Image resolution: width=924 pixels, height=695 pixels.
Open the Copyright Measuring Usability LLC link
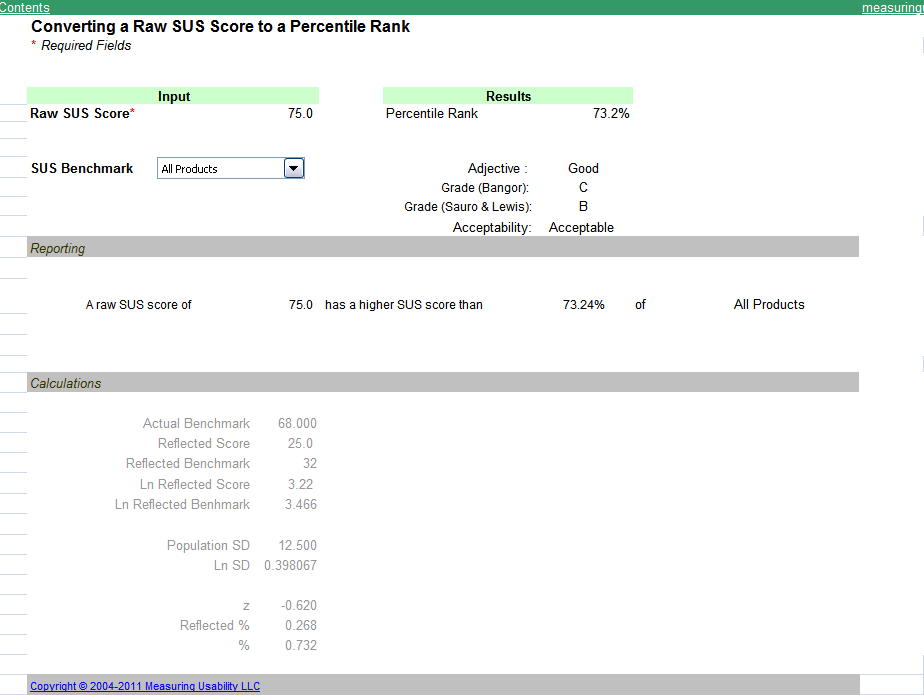coord(145,686)
